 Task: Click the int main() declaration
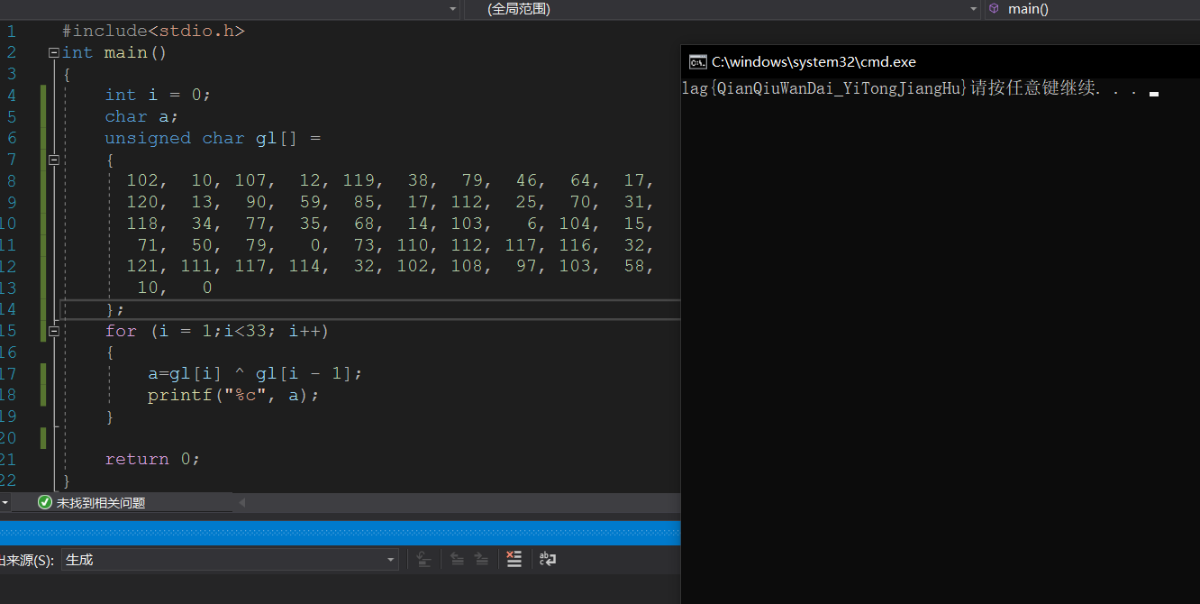(x=114, y=52)
